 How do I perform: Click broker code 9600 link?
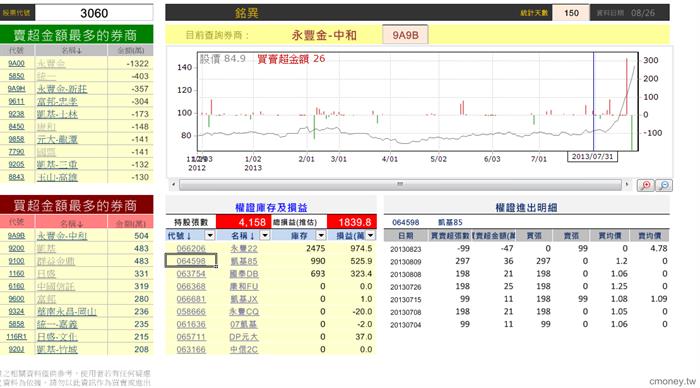[x=16, y=299]
